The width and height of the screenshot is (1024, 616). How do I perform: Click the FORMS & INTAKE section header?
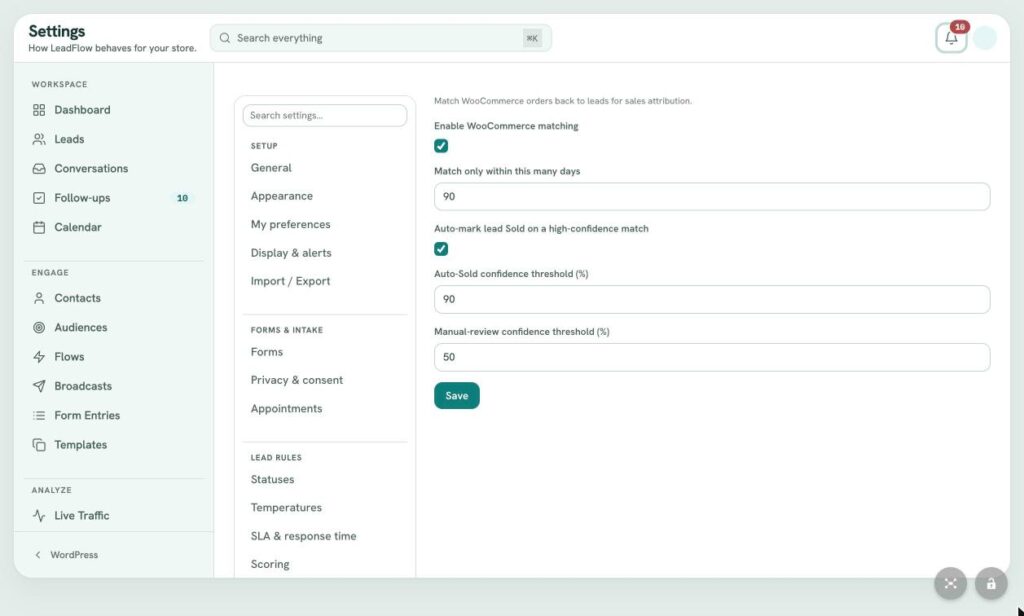coord(287,330)
